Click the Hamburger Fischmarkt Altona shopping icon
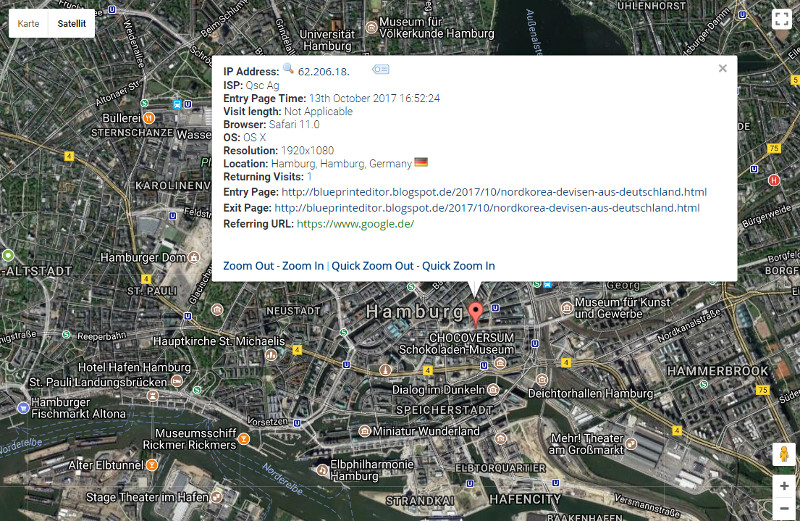 coord(23,408)
